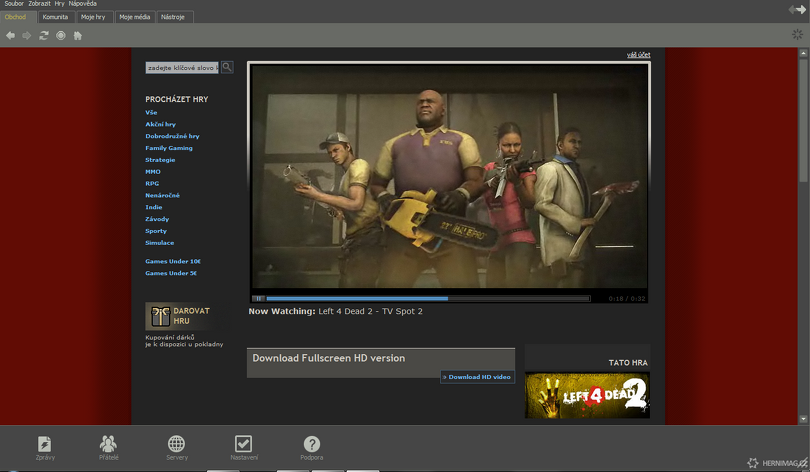
Task: Switch to the Nástroje tab
Action: 174,17
